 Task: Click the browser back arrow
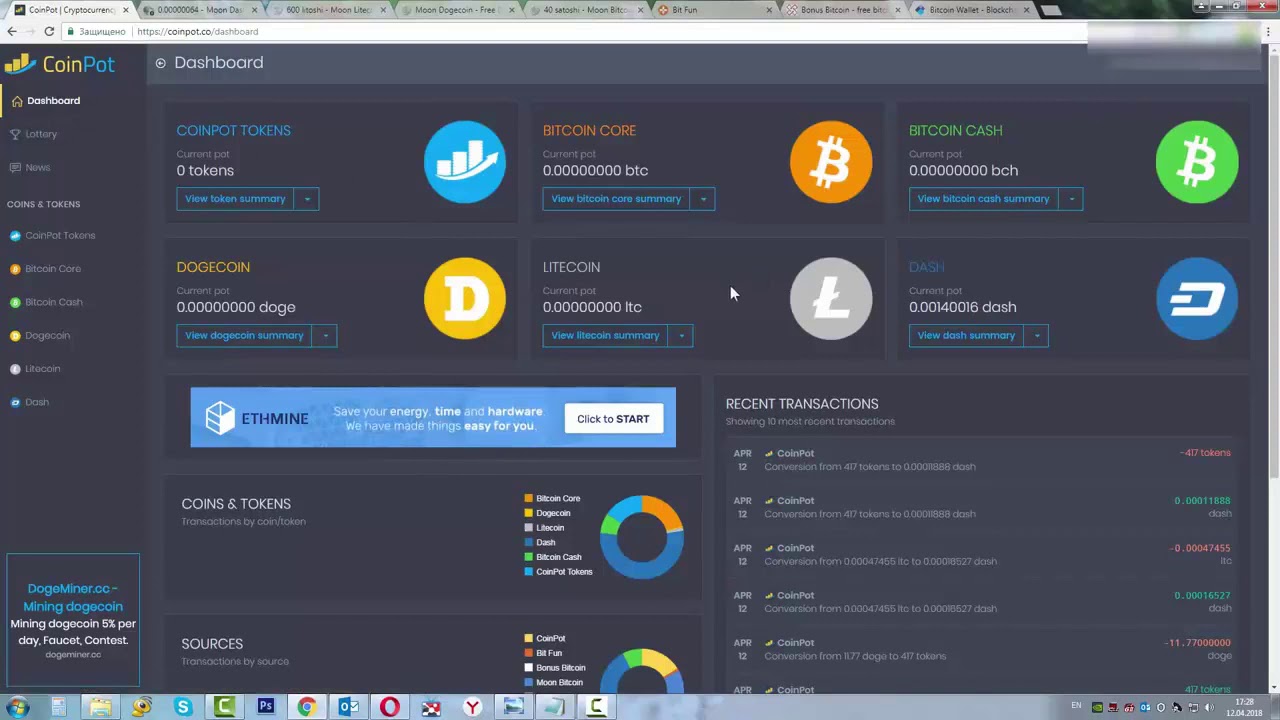point(12,31)
